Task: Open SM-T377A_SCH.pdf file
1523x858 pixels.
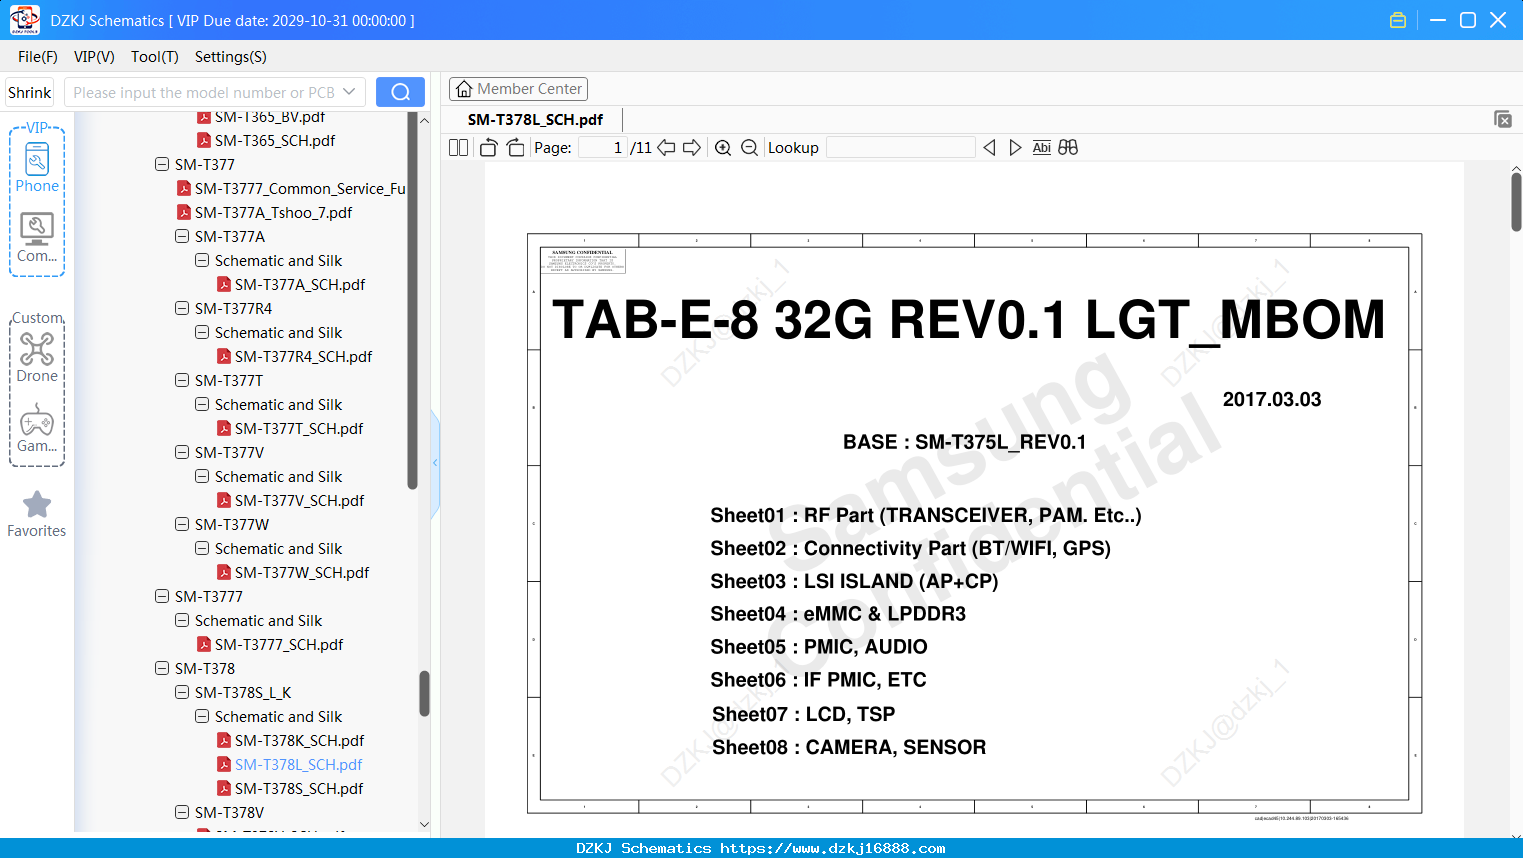Action: pos(300,284)
